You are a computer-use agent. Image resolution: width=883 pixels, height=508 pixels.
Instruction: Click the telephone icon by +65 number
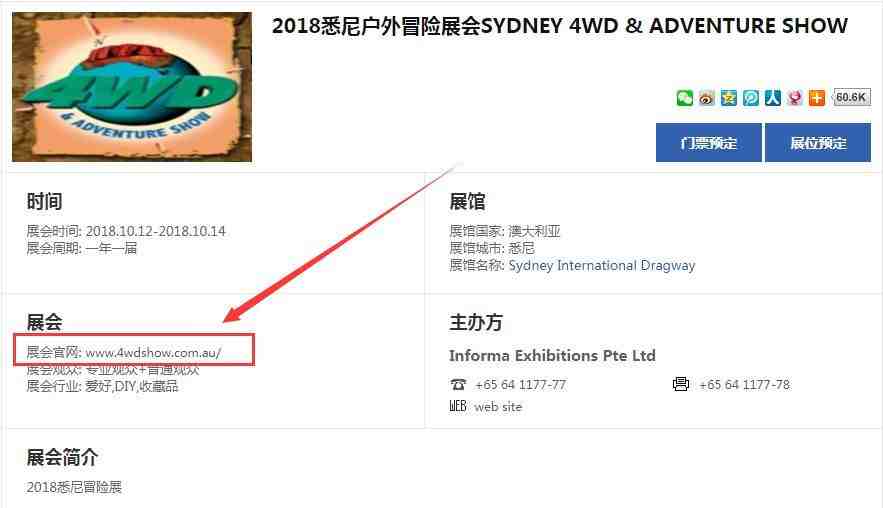[x=458, y=385]
